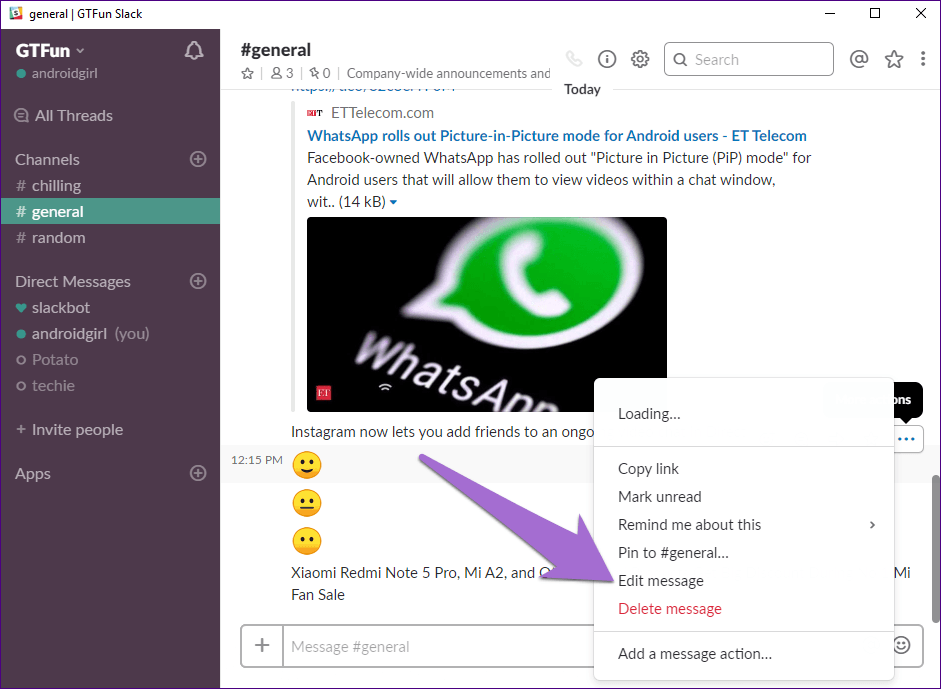Open the random channel
This screenshot has width=941, height=689.
pyautogui.click(x=110, y=238)
